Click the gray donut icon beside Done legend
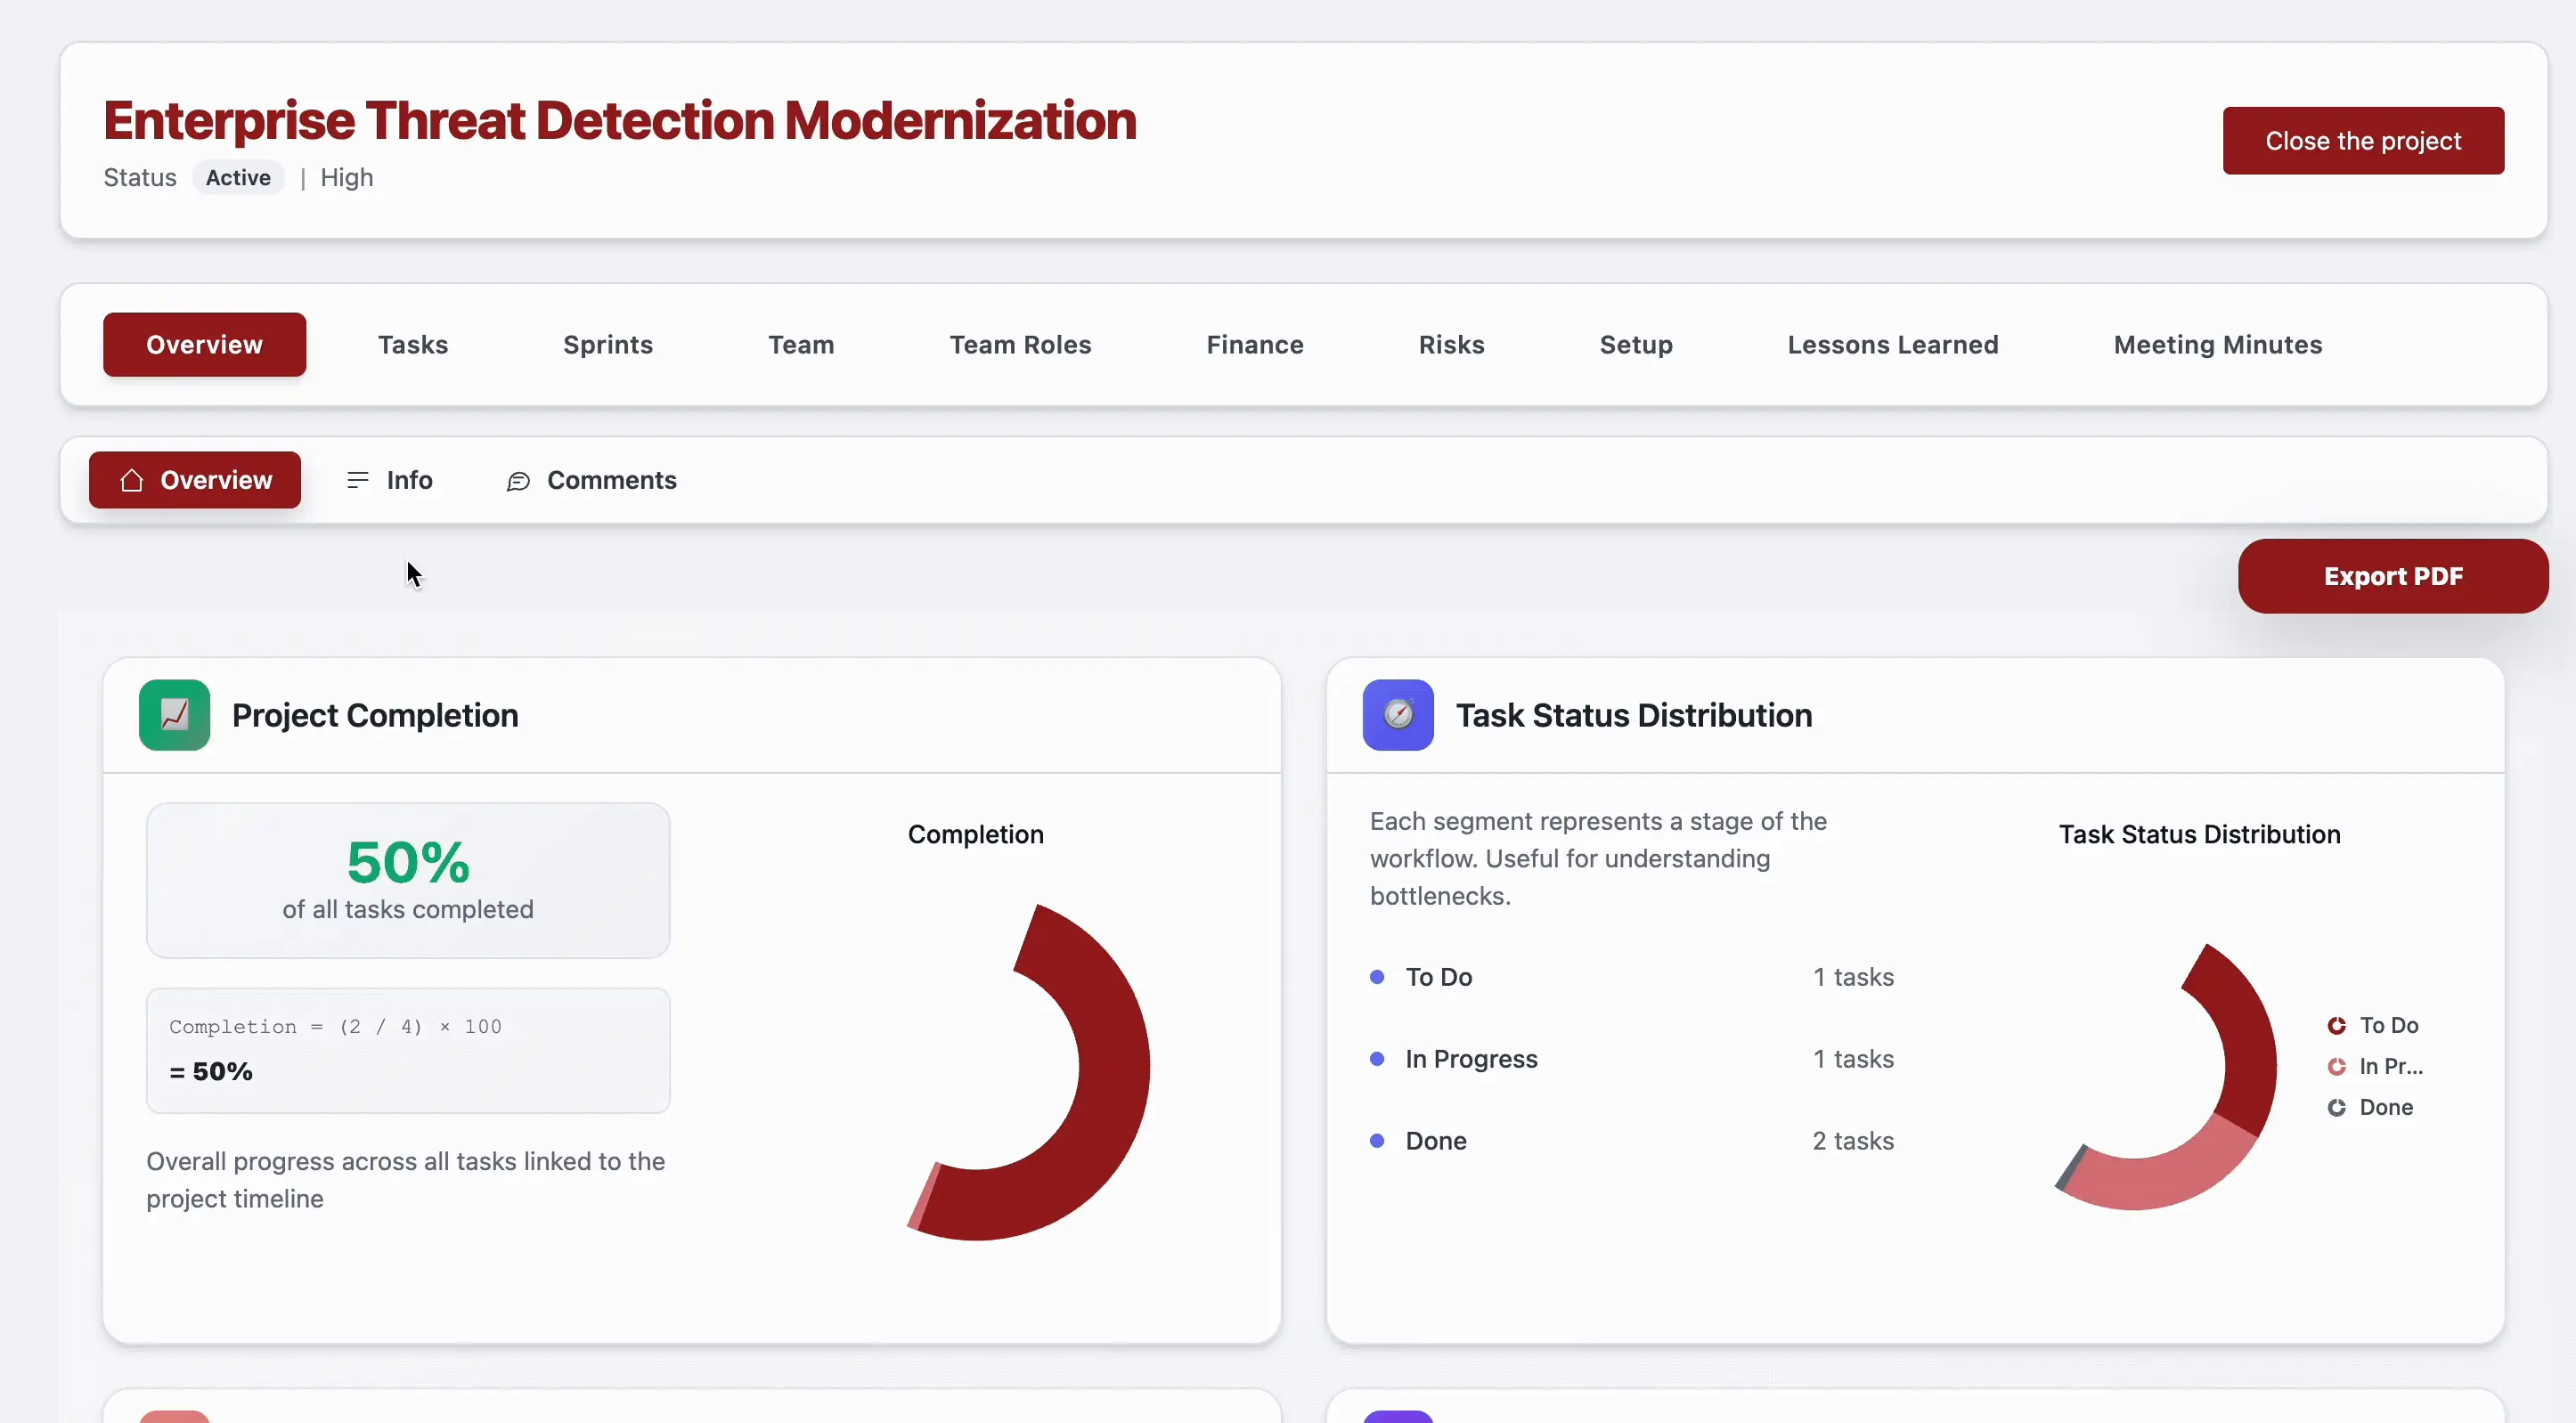 2337,1107
